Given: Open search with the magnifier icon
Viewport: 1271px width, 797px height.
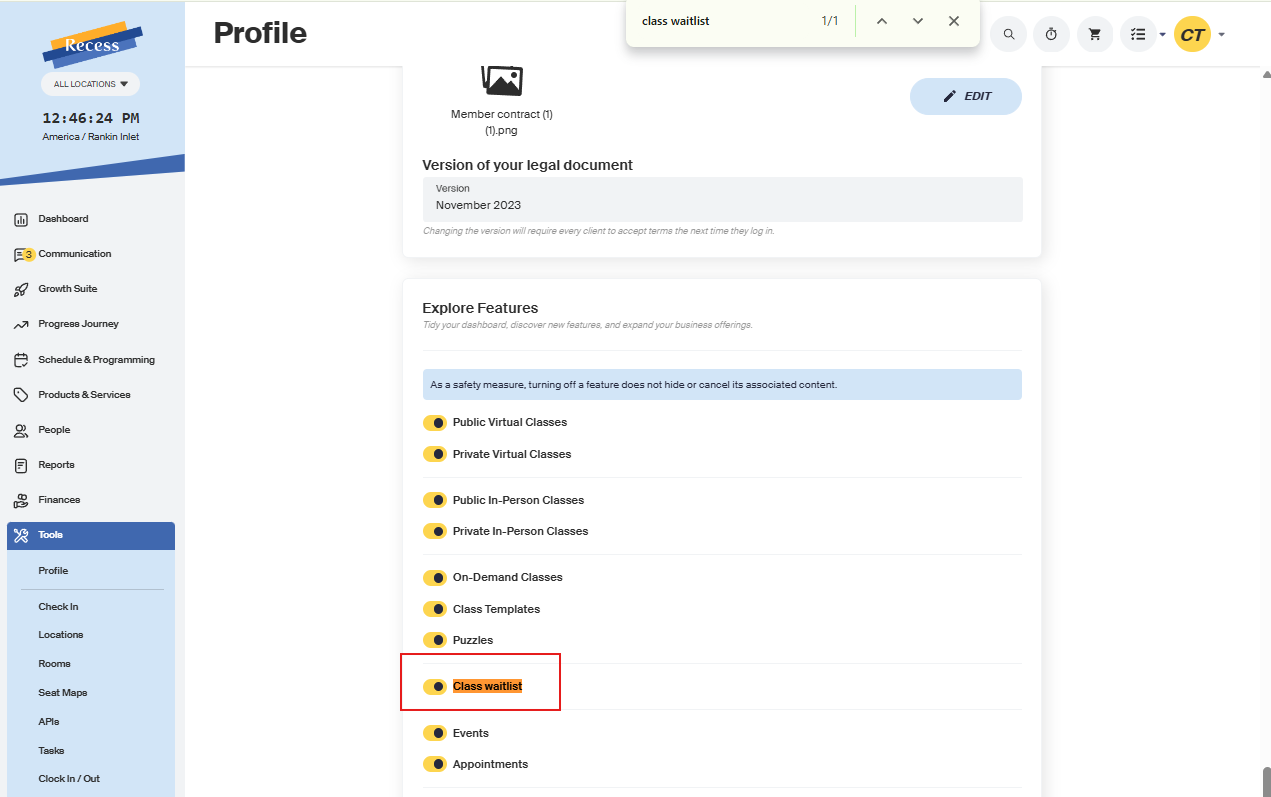Looking at the screenshot, I should [x=1009, y=34].
